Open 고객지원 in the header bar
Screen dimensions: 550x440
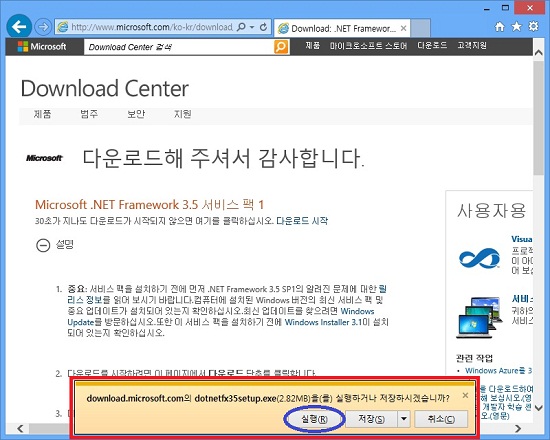[x=472, y=46]
